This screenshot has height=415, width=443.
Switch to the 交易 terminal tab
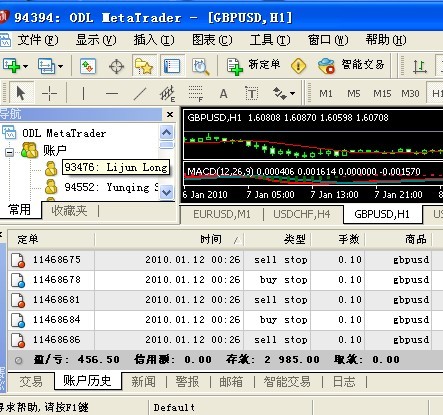pyautogui.click(x=31, y=382)
